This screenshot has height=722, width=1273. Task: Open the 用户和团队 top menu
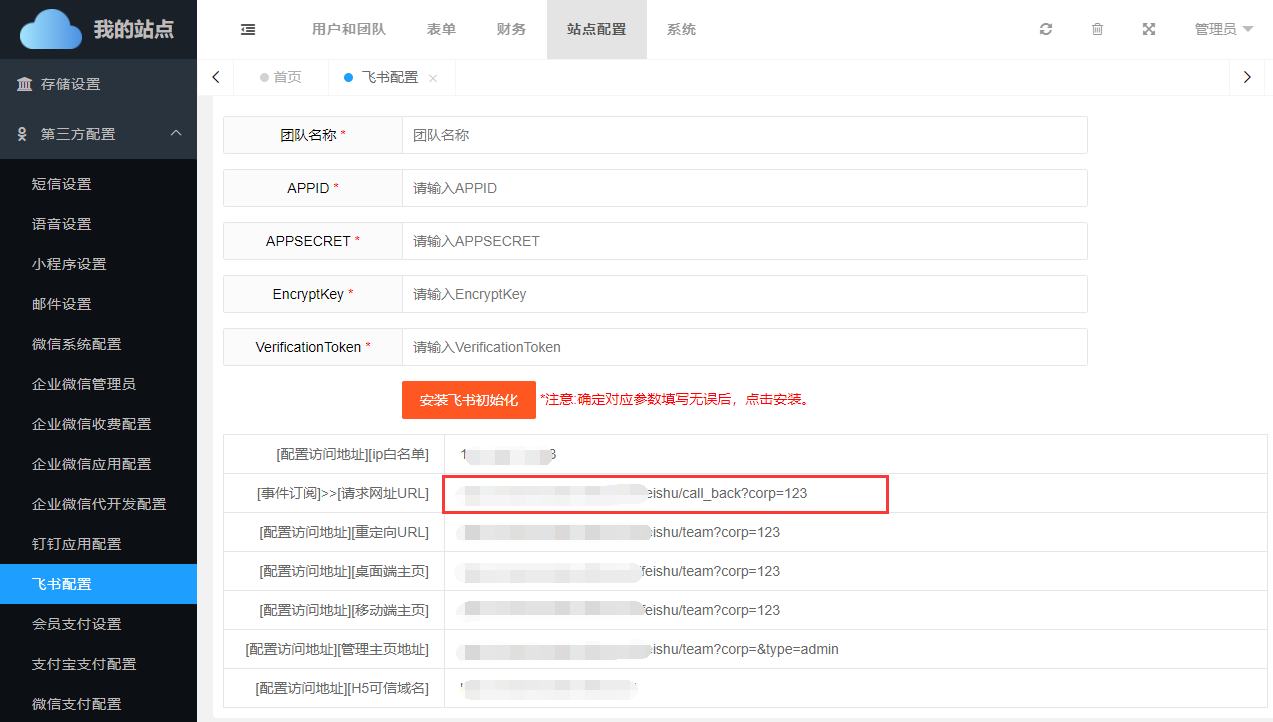[348, 29]
